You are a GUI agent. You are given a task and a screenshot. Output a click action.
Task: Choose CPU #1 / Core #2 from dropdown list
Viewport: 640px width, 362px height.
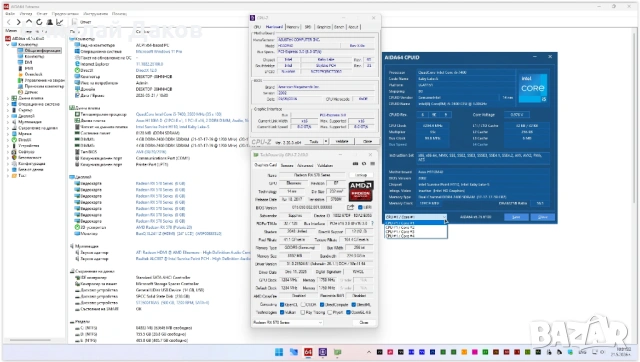(416, 227)
